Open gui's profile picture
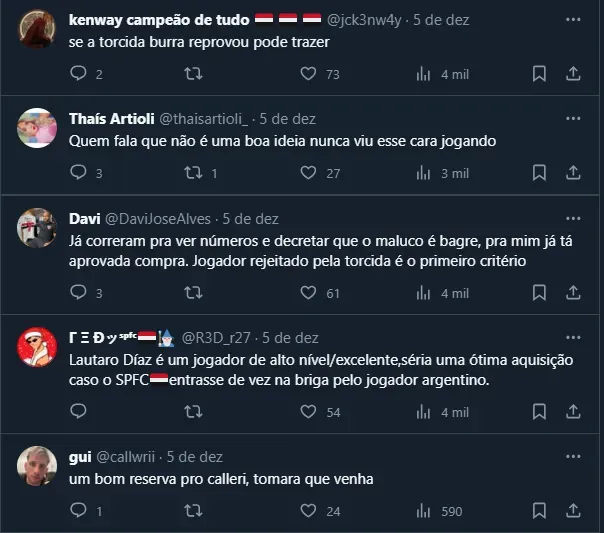Image resolution: width=604 pixels, height=533 pixels. 37,466
